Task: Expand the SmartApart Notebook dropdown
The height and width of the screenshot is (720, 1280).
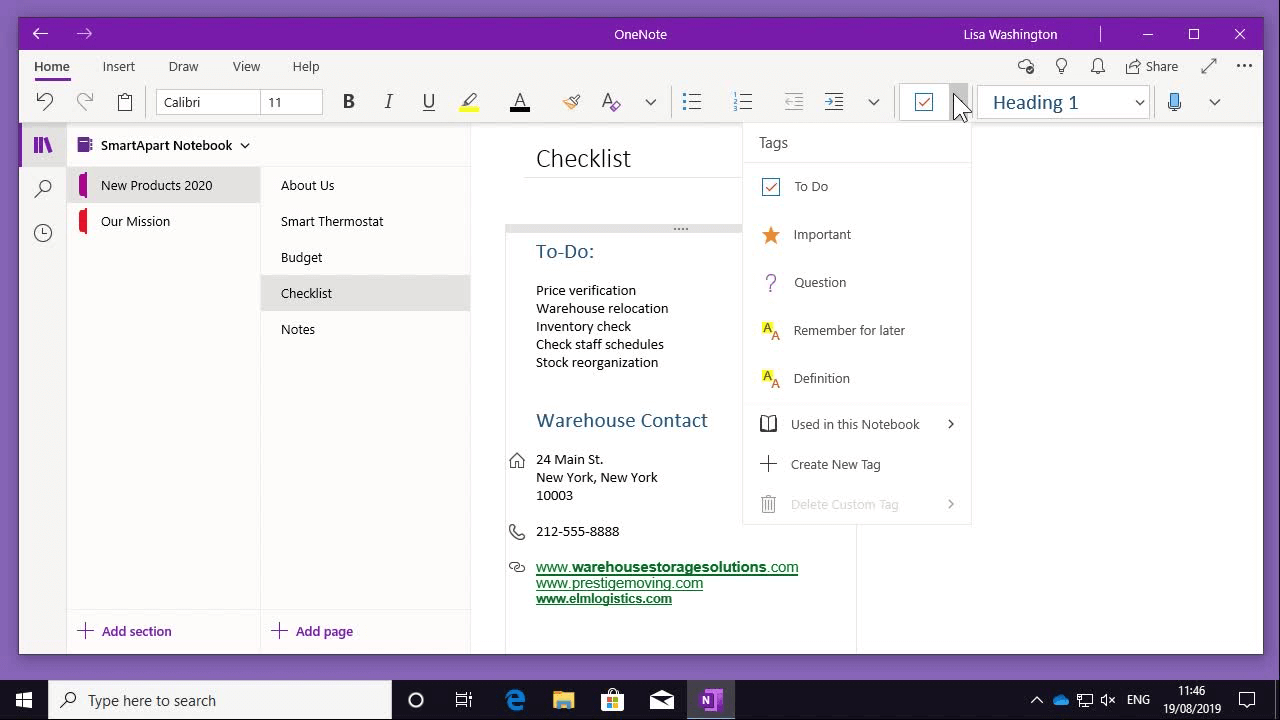Action: (x=245, y=145)
